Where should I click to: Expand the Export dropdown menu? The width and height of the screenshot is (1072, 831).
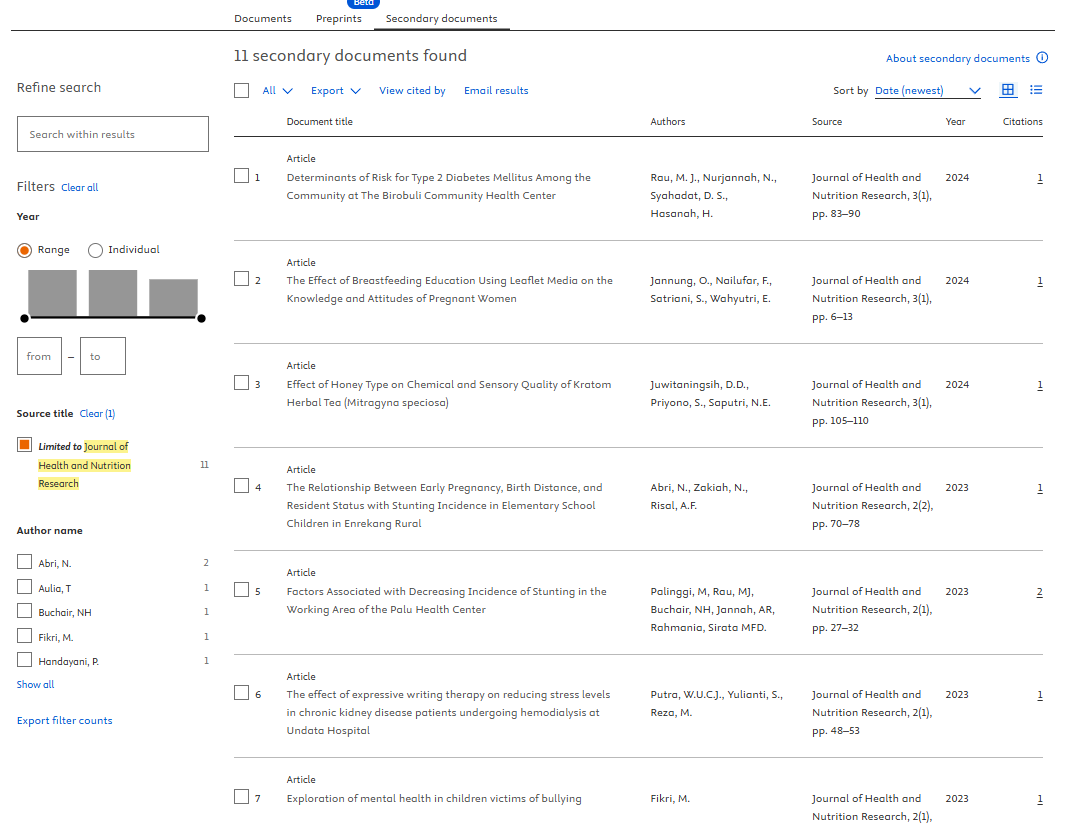(x=336, y=90)
